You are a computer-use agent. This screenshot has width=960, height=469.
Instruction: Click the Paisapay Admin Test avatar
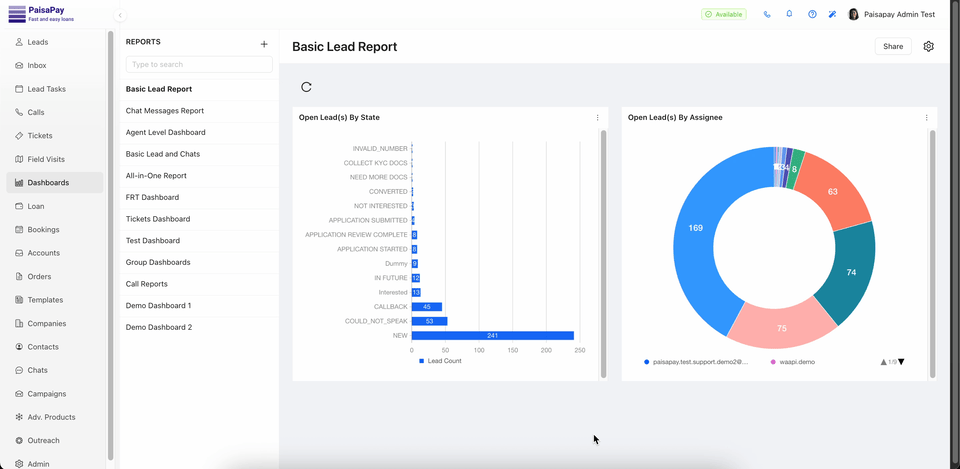coord(853,15)
